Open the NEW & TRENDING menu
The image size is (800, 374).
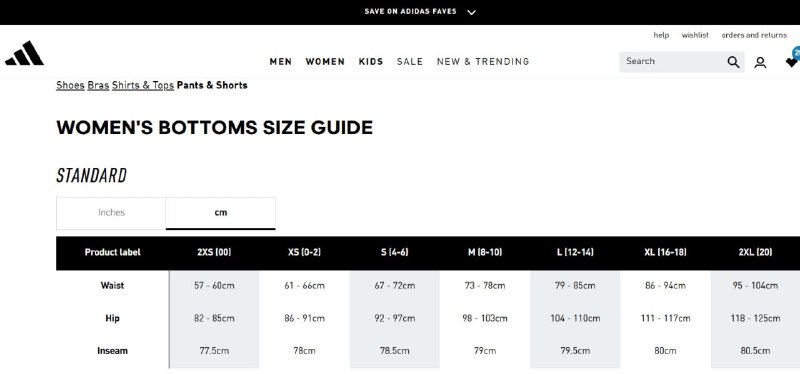pos(483,62)
